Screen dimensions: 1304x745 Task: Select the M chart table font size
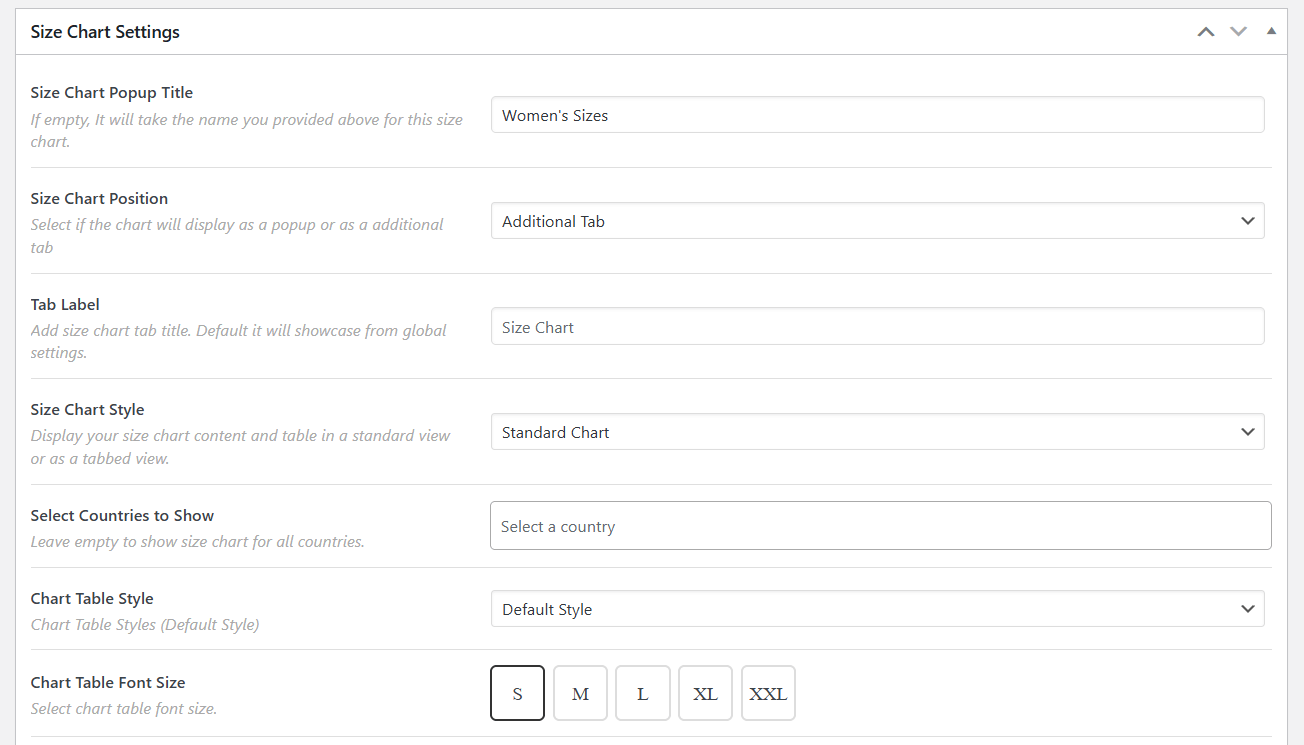coord(580,692)
